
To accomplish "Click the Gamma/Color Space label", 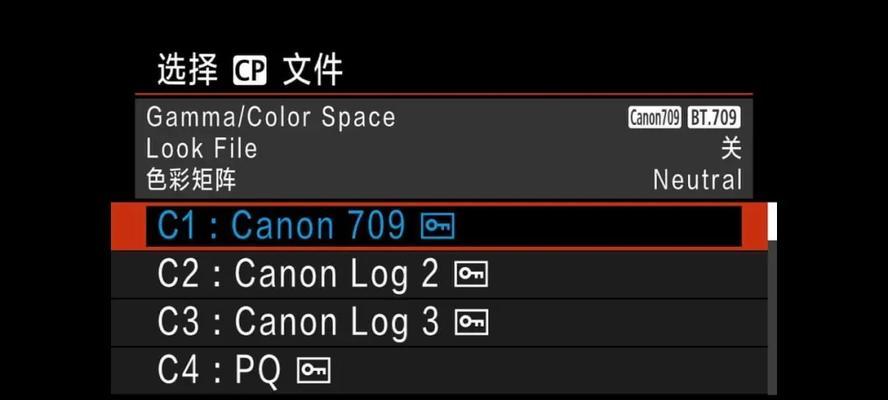I will [271, 117].
